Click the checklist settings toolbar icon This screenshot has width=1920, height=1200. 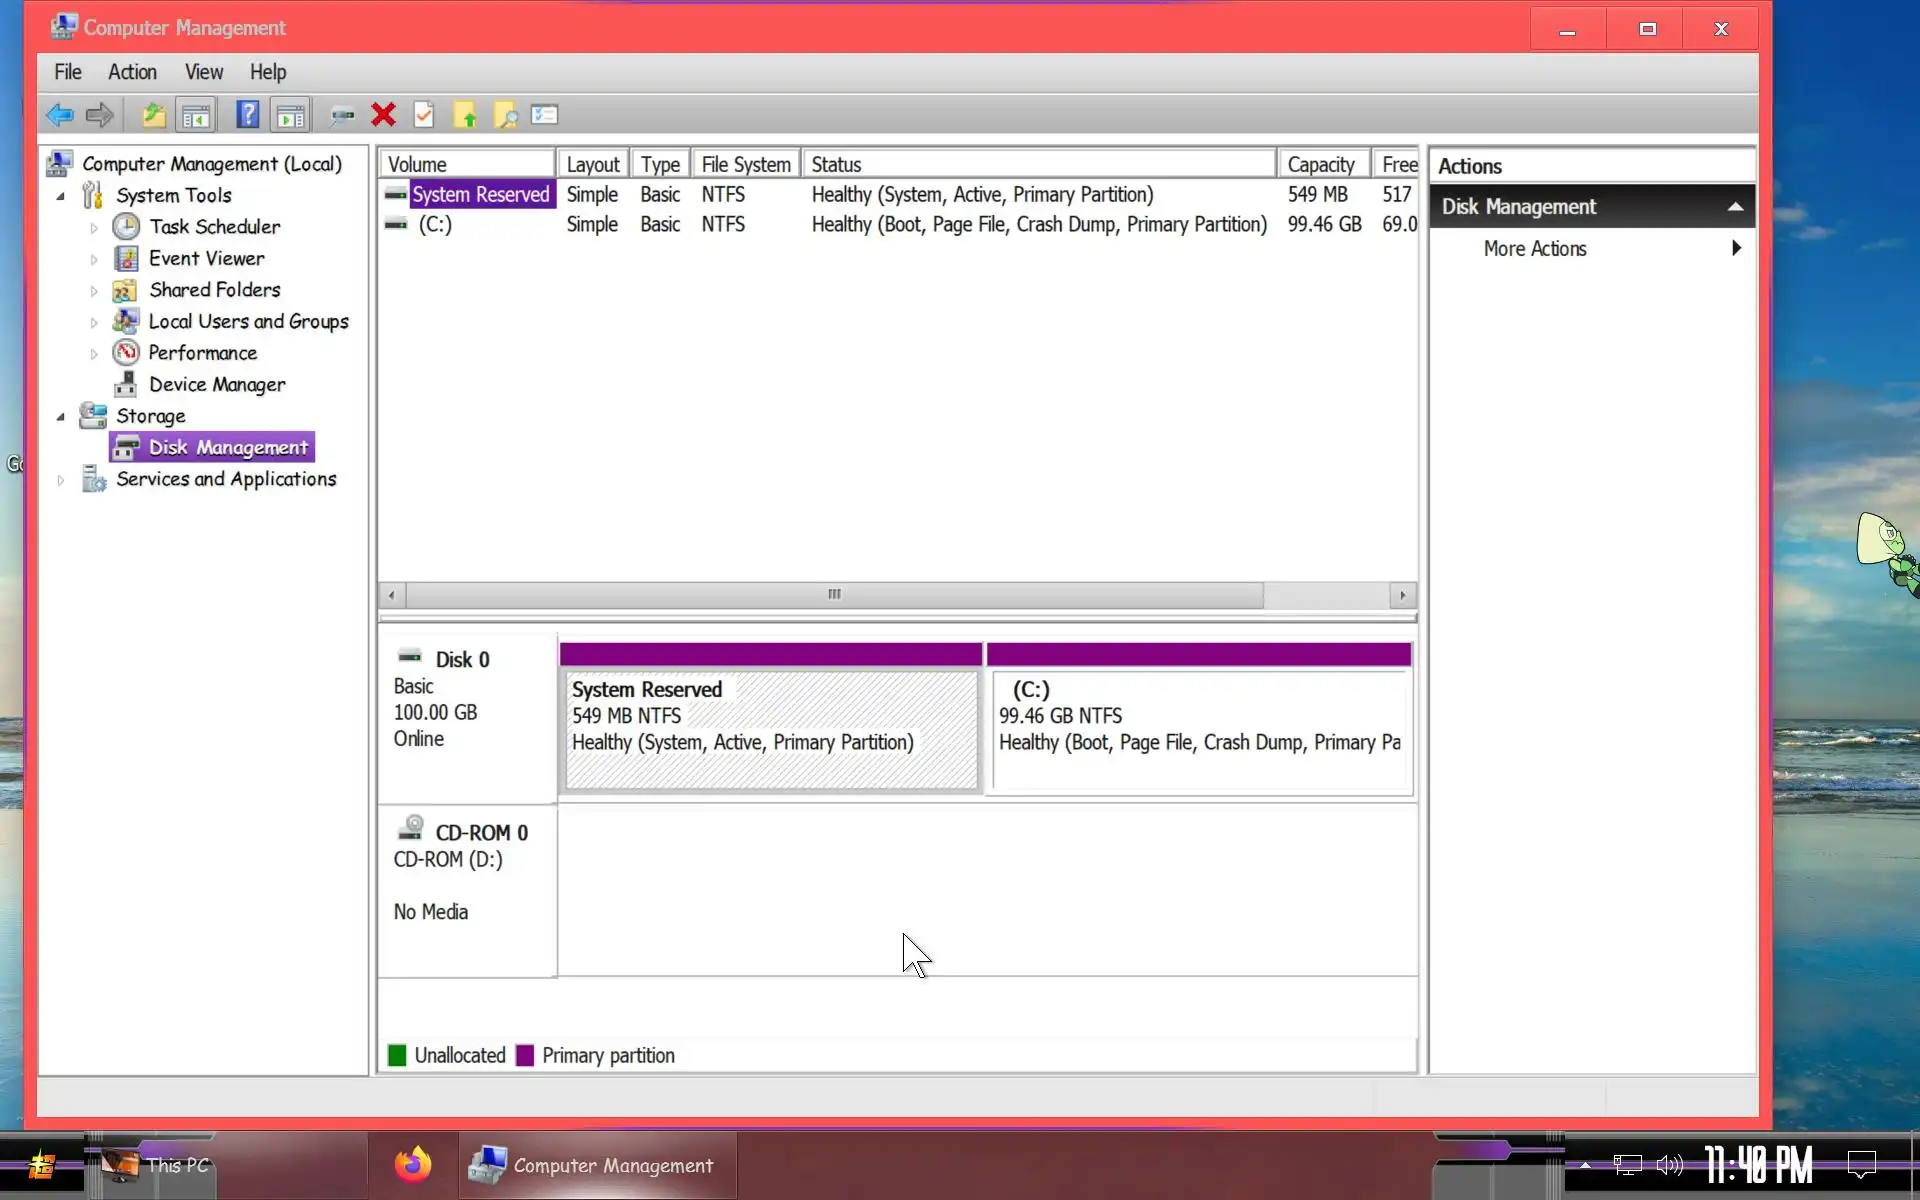tap(545, 115)
